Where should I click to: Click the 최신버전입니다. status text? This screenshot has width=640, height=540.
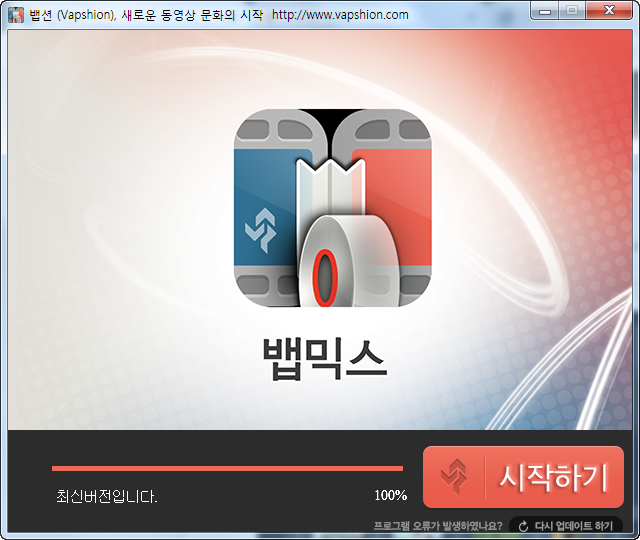(107, 497)
